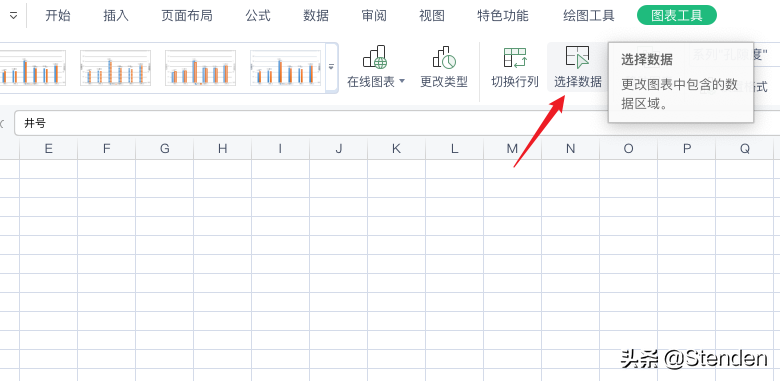Select column H header
The width and height of the screenshot is (780, 381).
click(222, 149)
